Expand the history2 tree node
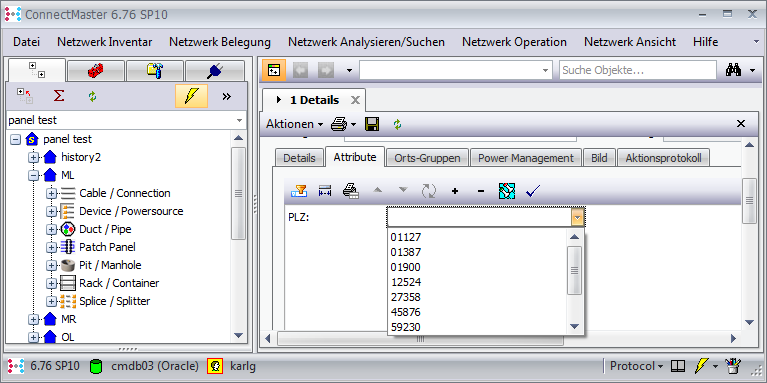 tap(33, 158)
